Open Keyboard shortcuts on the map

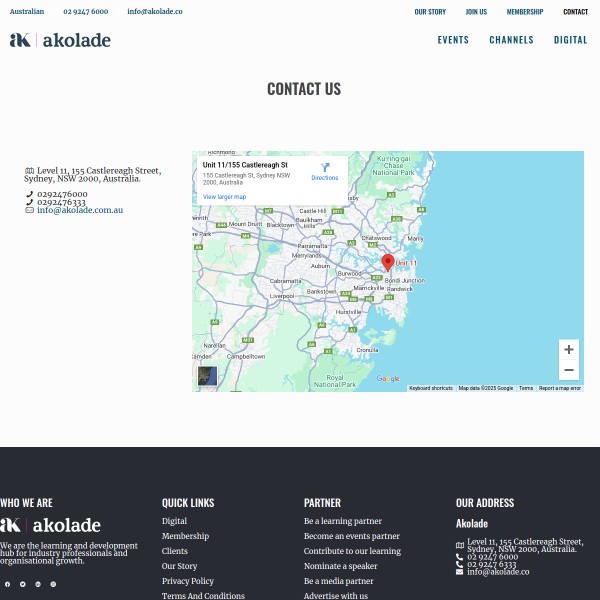431,388
